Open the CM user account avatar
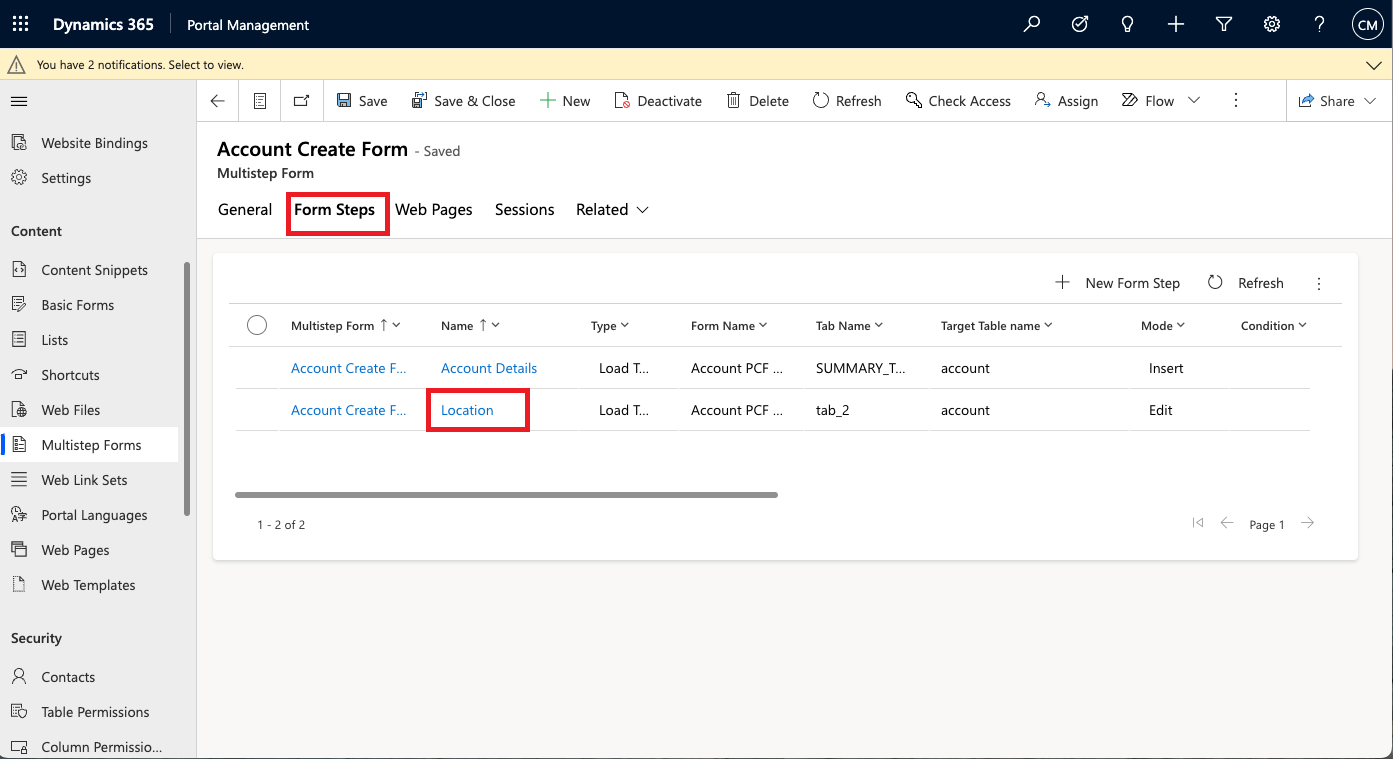 pos(1367,24)
